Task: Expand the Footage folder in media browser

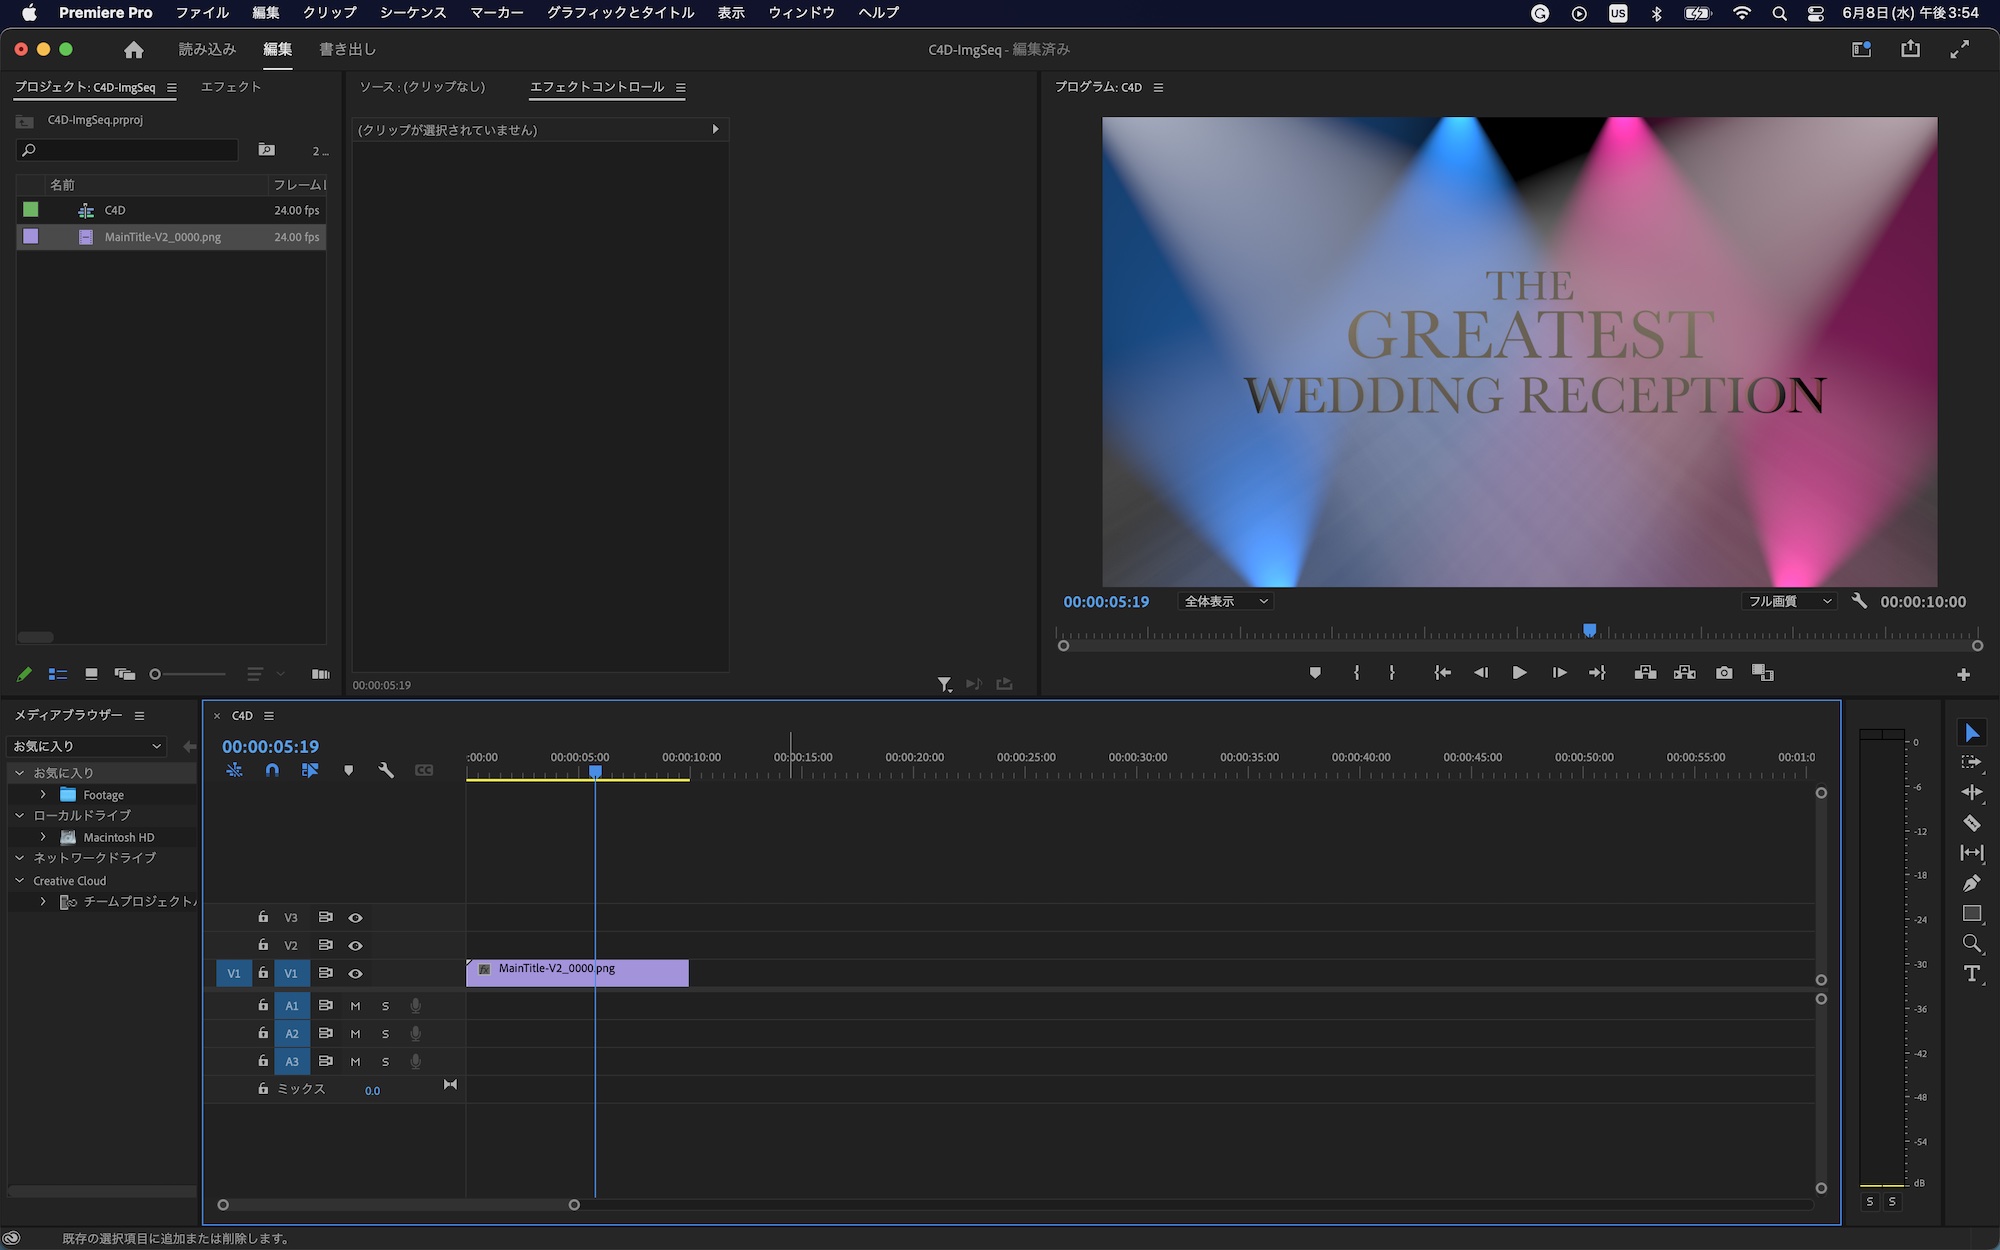Action: (43, 795)
